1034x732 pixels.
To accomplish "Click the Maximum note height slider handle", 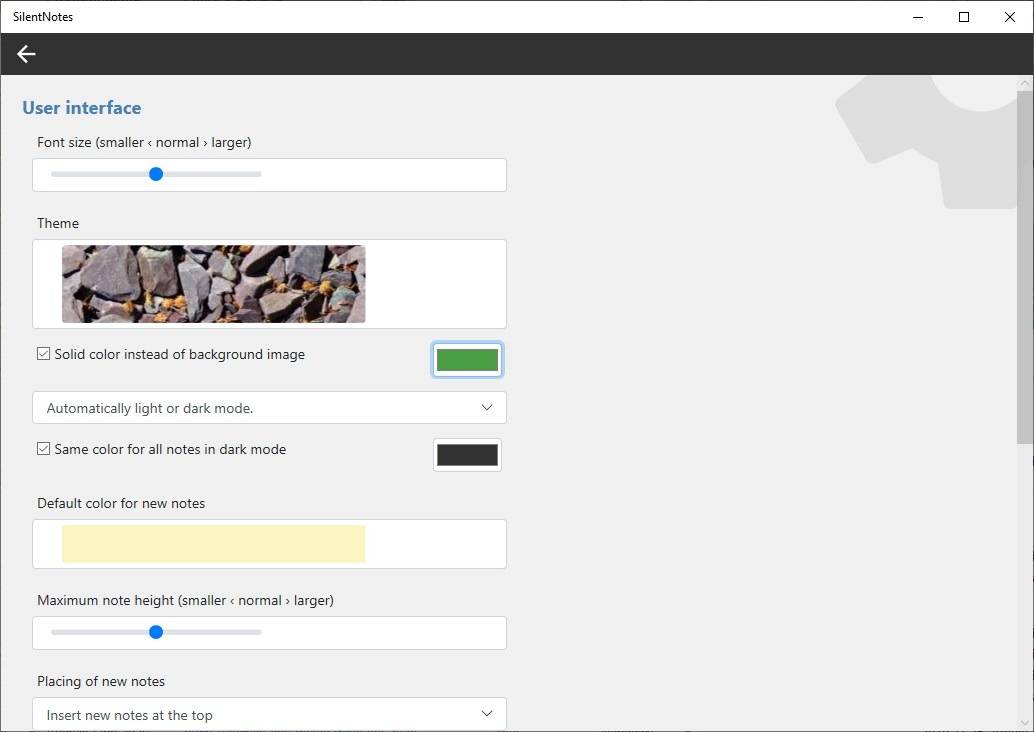I will [156, 632].
